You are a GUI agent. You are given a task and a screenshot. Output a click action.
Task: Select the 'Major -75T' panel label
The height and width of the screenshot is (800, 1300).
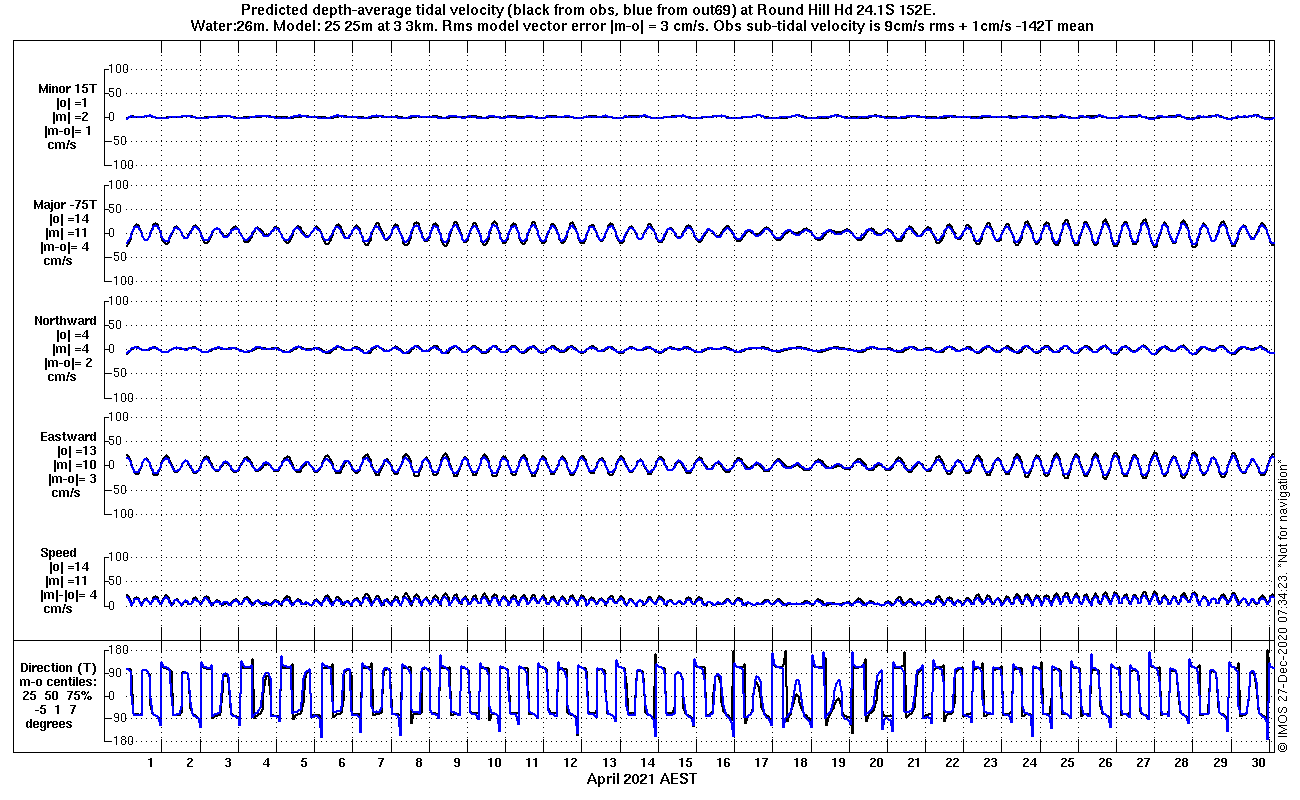tap(65, 205)
